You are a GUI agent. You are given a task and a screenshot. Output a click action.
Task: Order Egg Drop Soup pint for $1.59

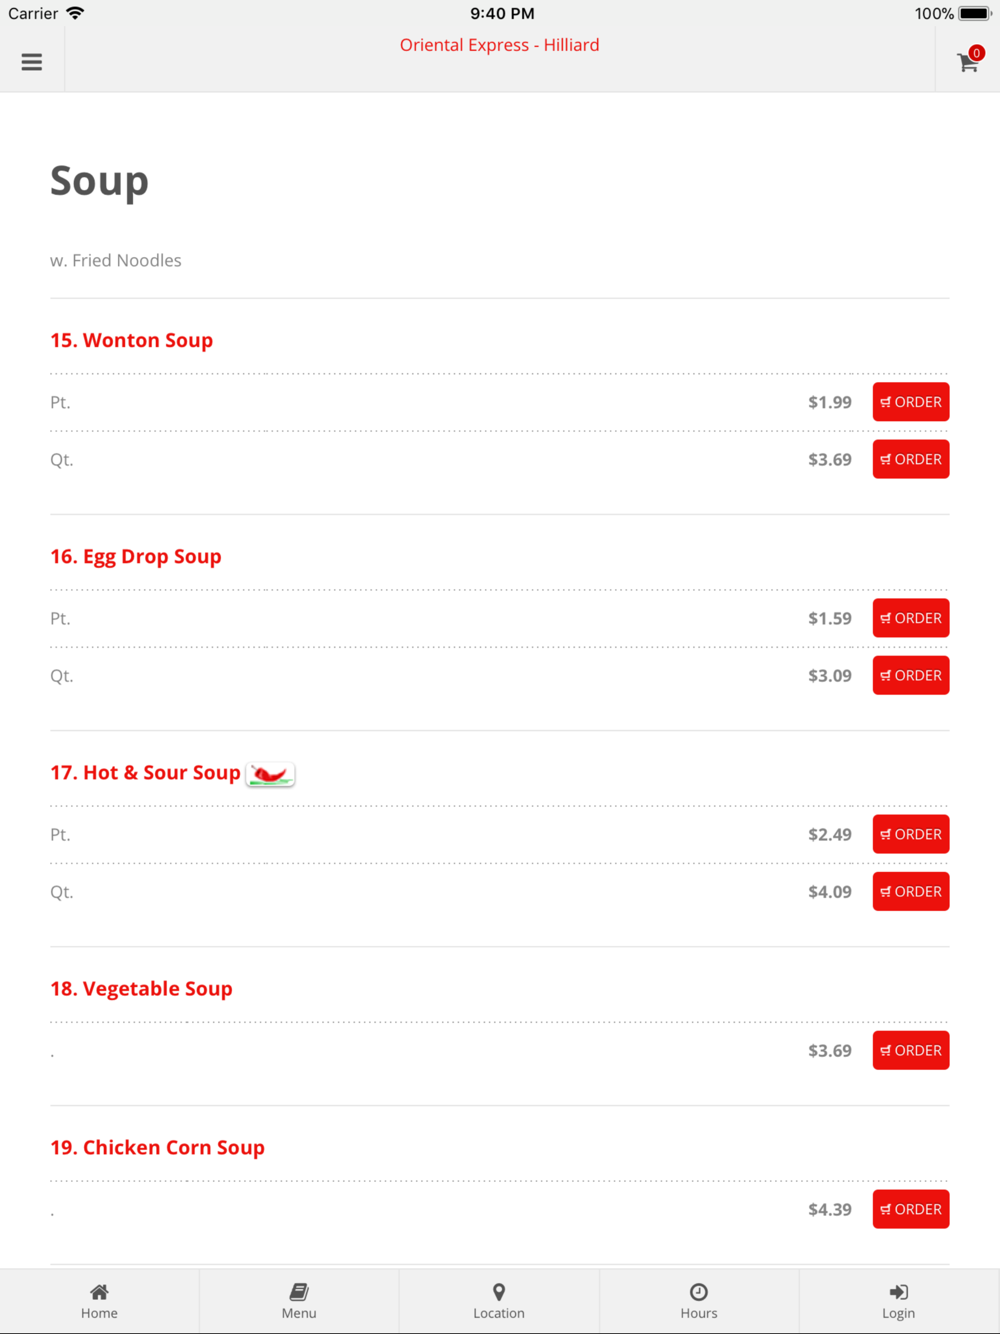[911, 618]
